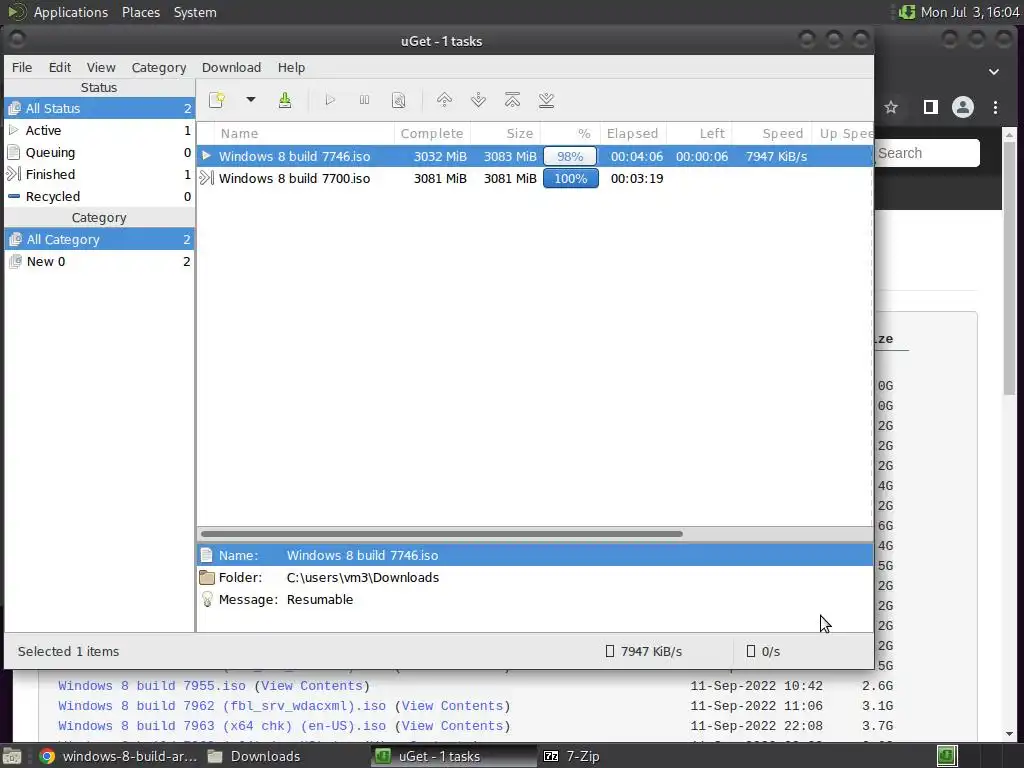1024x768 pixels.
Task: Sort by the Size column header
Action: 505,133
